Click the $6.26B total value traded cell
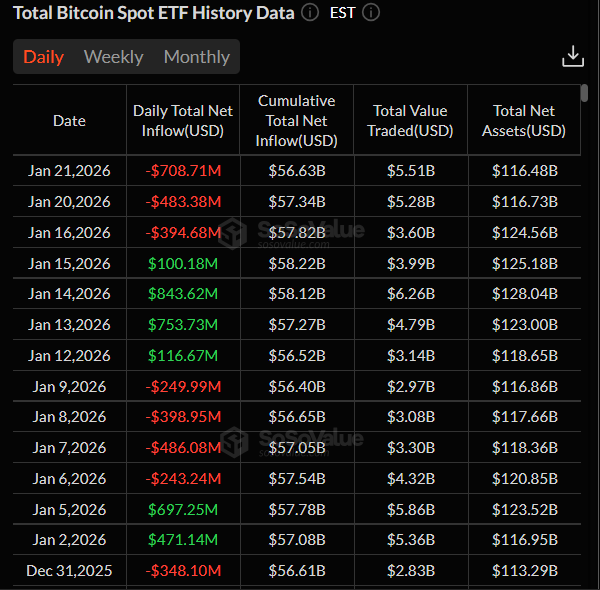This screenshot has width=600, height=590. tap(410, 294)
